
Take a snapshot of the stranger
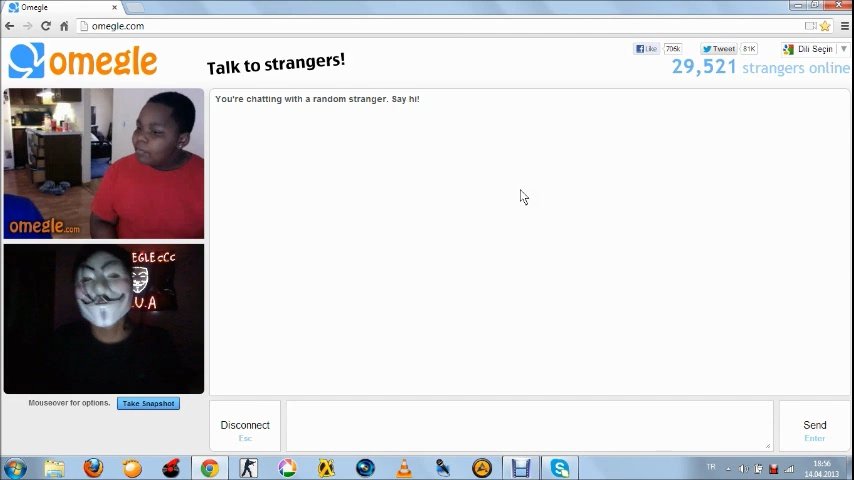coord(148,404)
